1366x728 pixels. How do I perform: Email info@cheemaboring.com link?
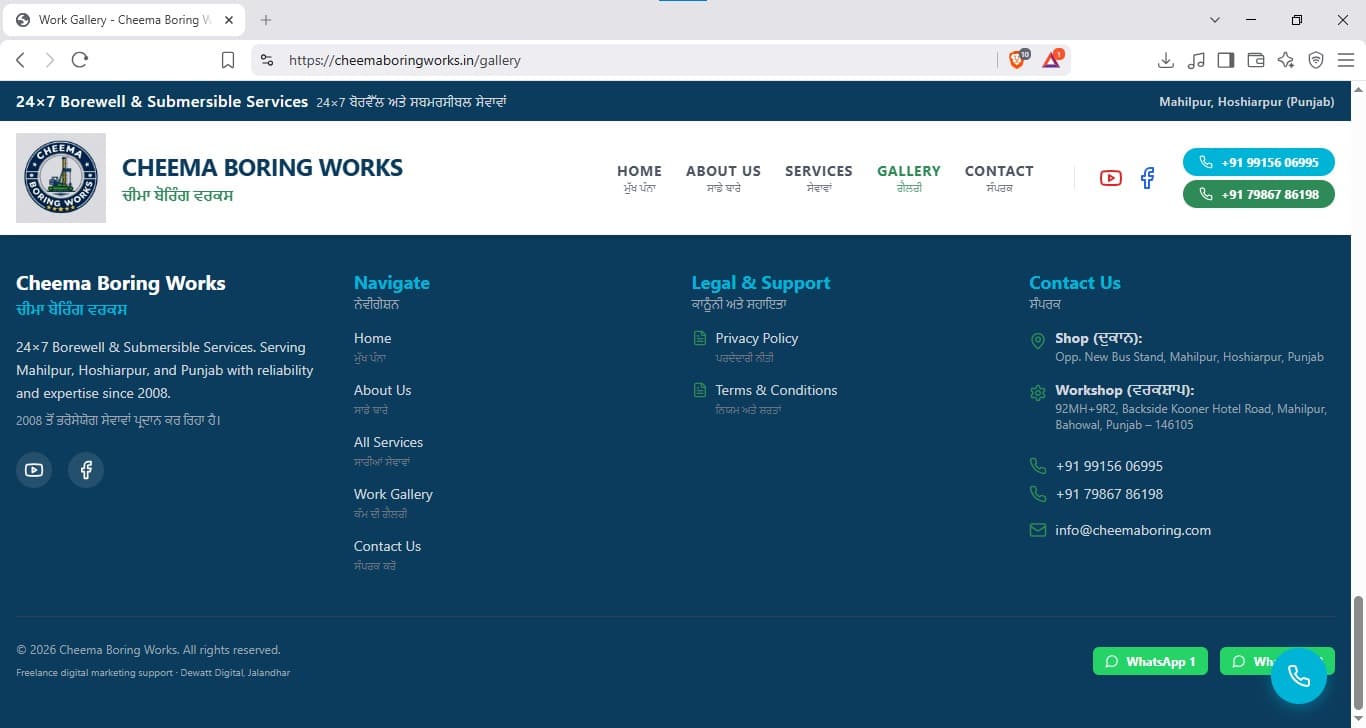click(1133, 530)
